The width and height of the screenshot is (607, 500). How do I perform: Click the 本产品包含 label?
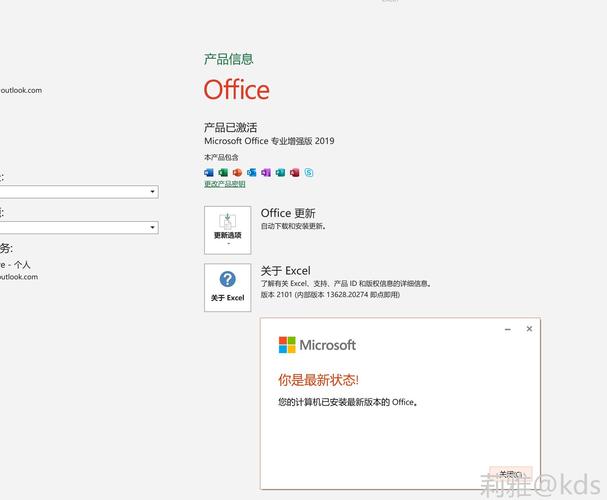click(221, 157)
